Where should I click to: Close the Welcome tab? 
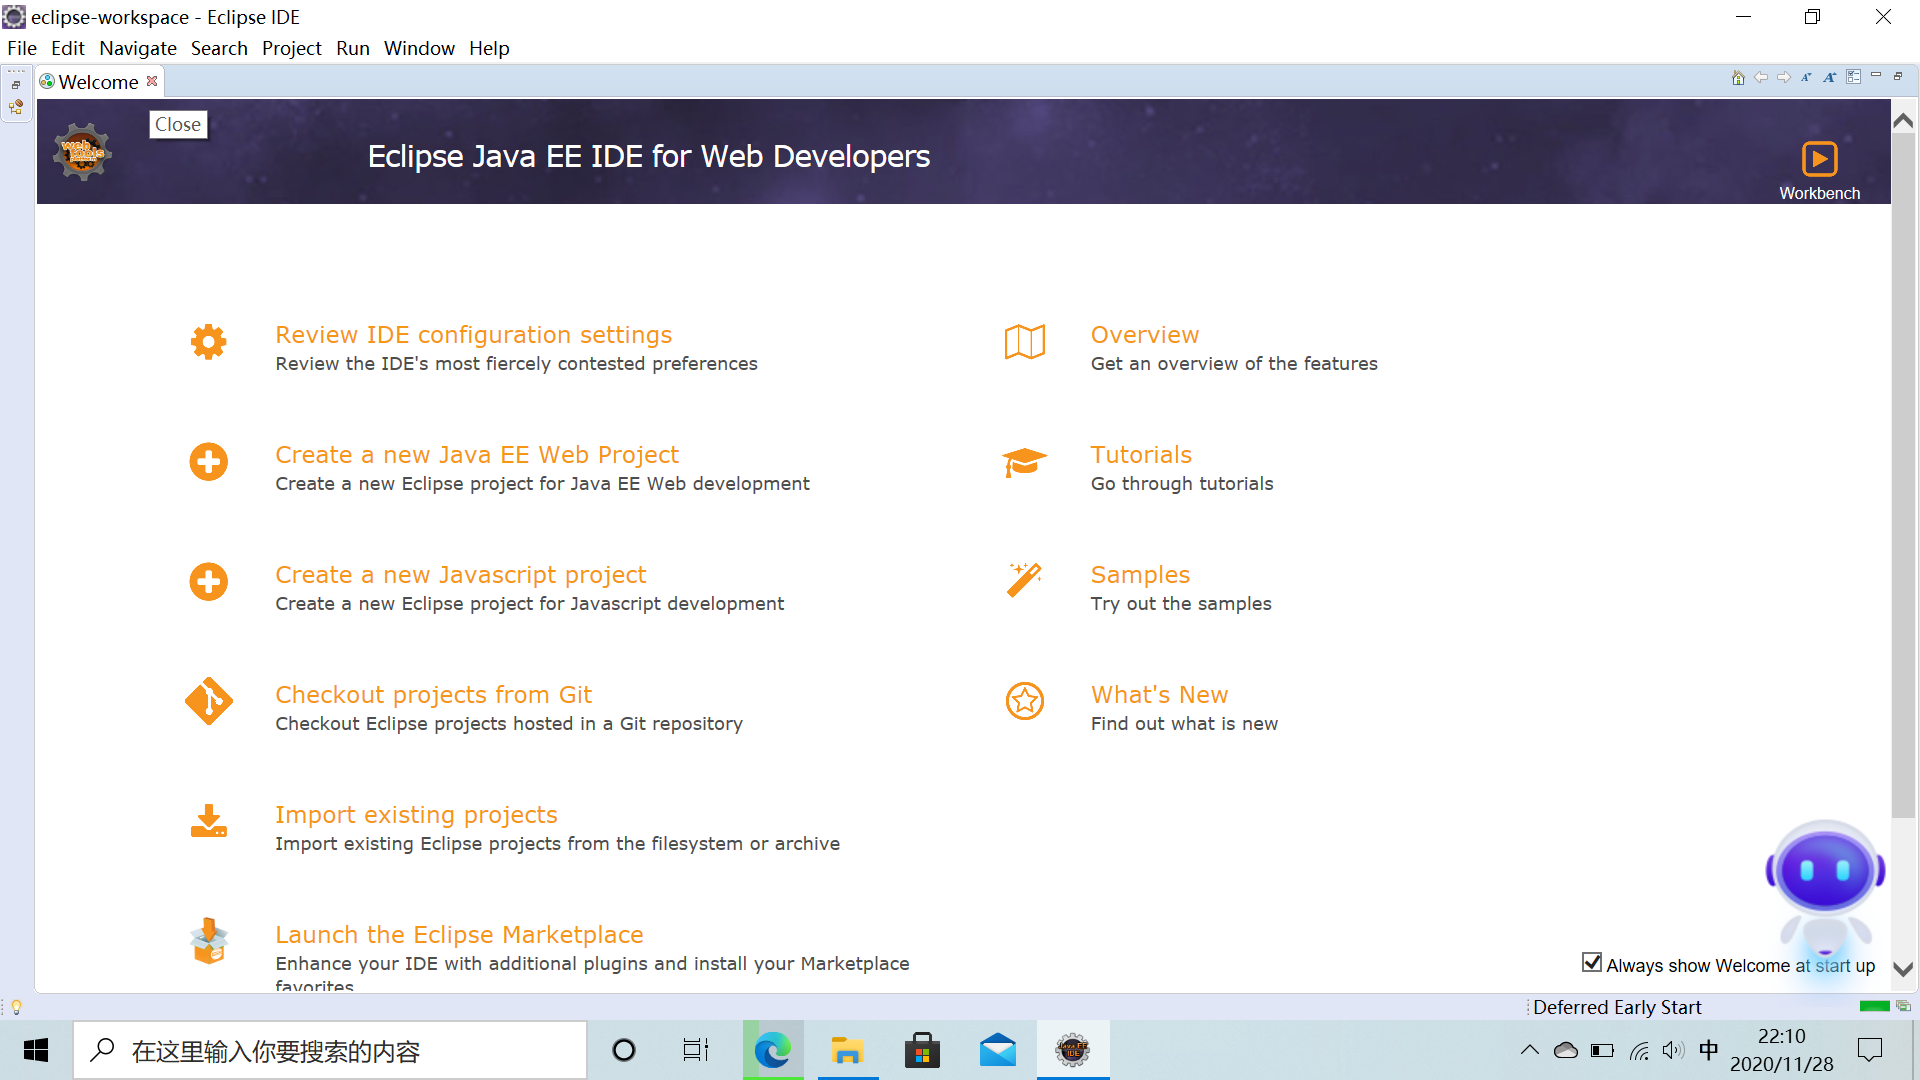[x=152, y=81]
